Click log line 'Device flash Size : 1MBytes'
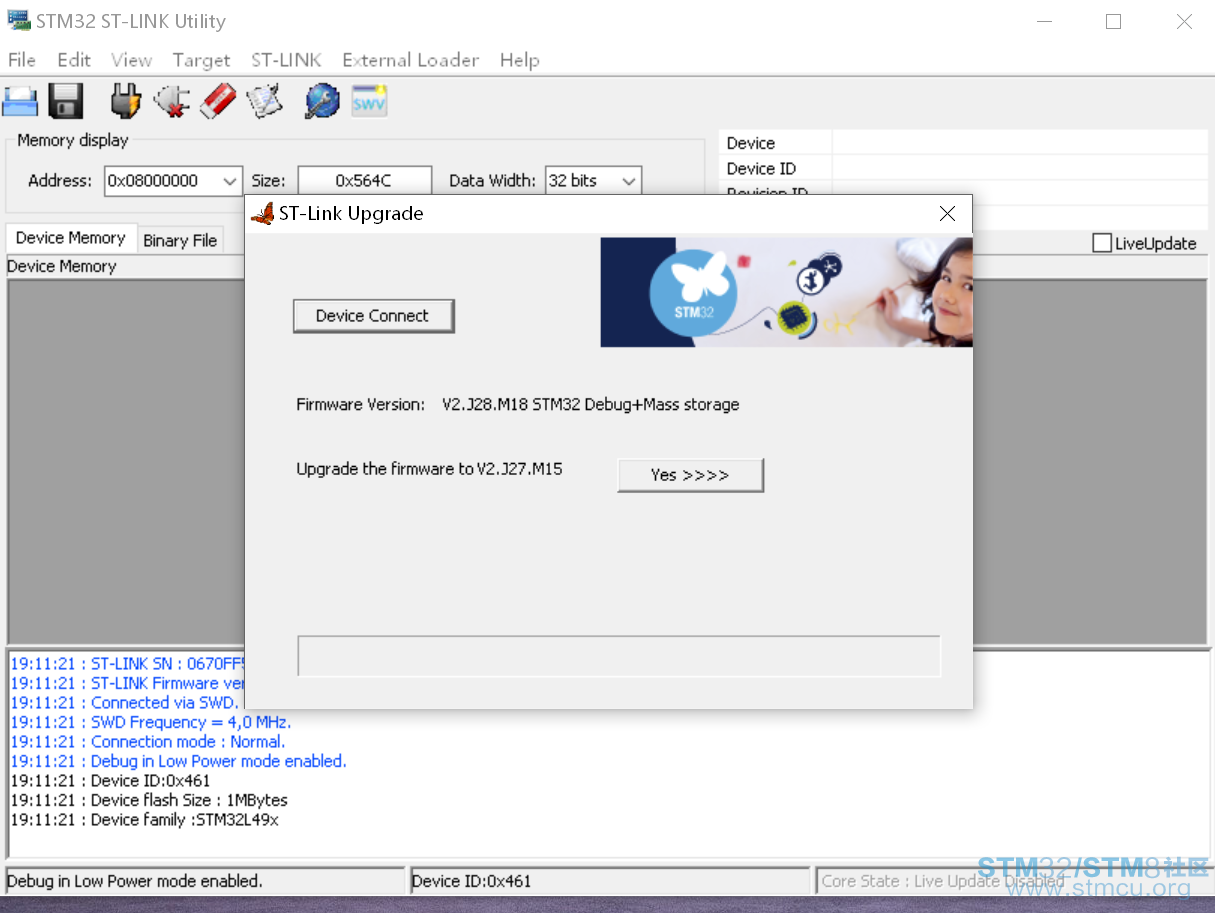Image resolution: width=1215 pixels, height=913 pixels. click(149, 800)
